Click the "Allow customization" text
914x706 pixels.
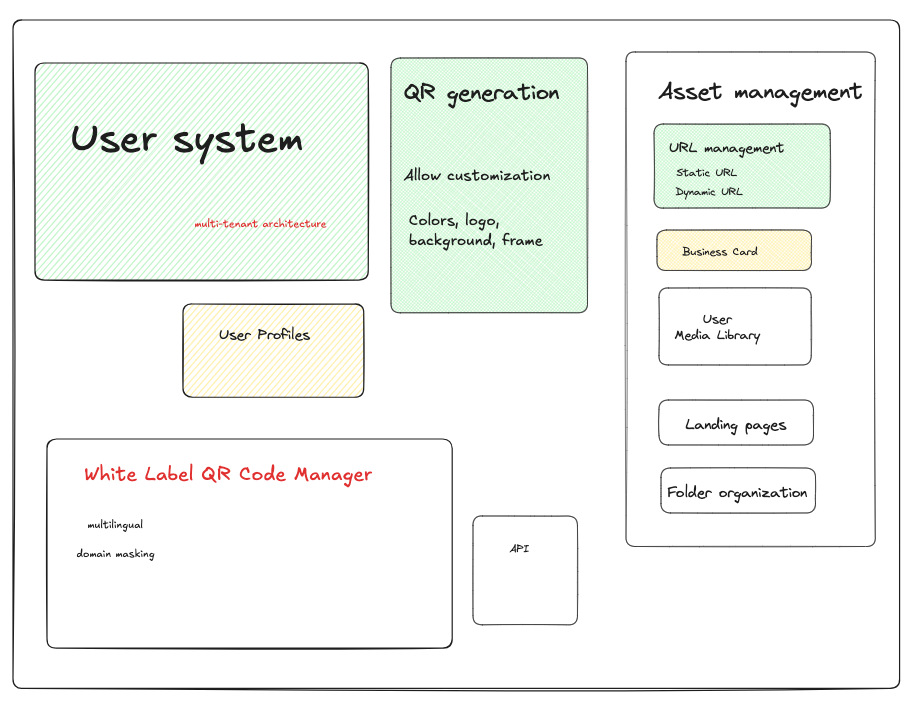coord(477,175)
